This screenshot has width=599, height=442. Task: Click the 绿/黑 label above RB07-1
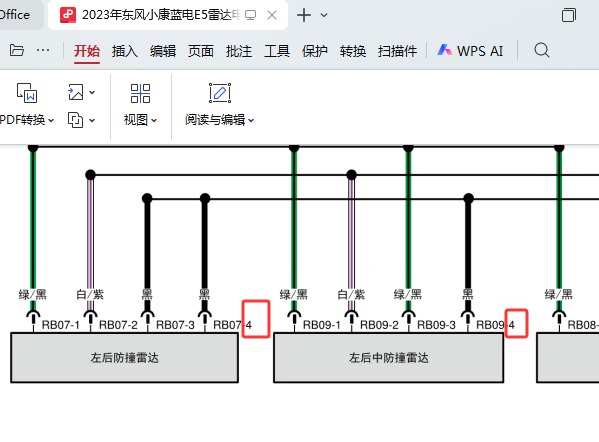click(x=32, y=294)
